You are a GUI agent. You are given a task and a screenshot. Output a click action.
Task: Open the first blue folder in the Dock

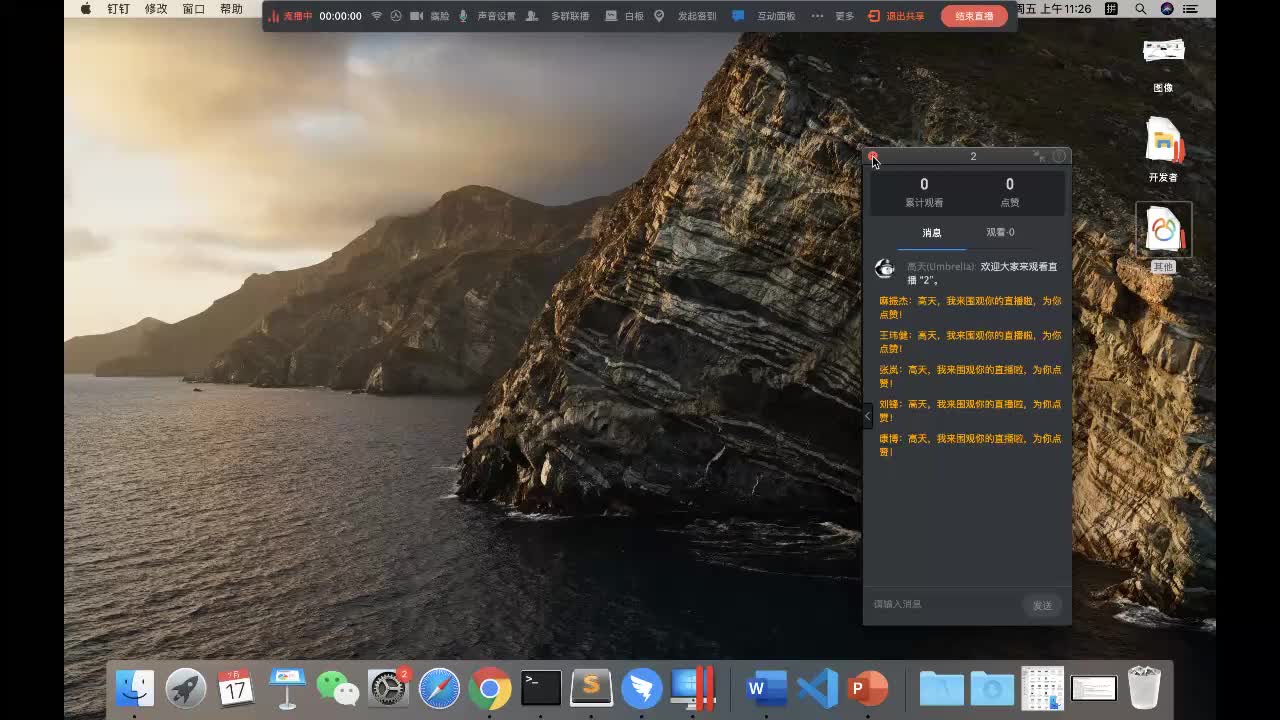coord(941,688)
